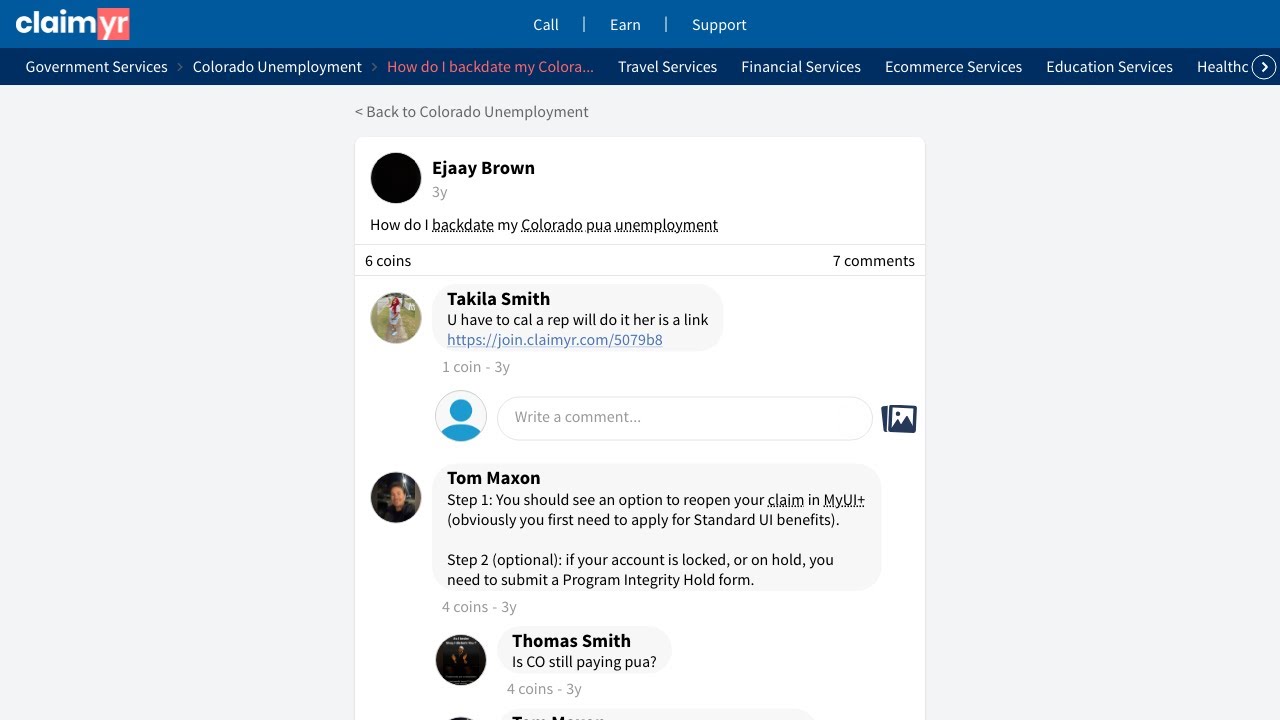Open the Call menu item
Viewport: 1280px width, 720px height.
(x=546, y=25)
